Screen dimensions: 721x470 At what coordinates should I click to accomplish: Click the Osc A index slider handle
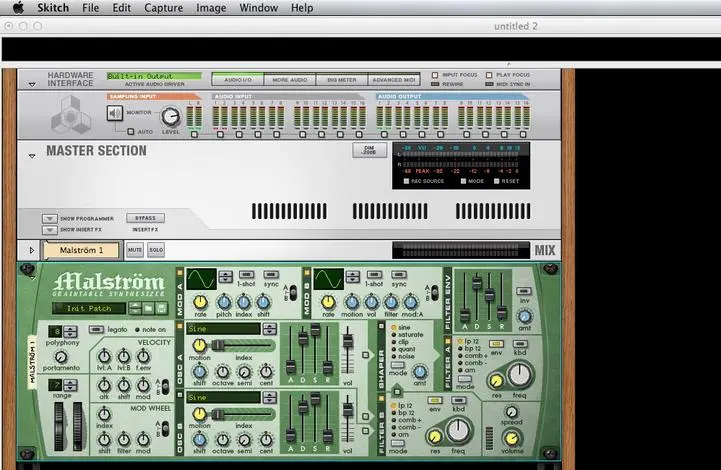pos(217,345)
